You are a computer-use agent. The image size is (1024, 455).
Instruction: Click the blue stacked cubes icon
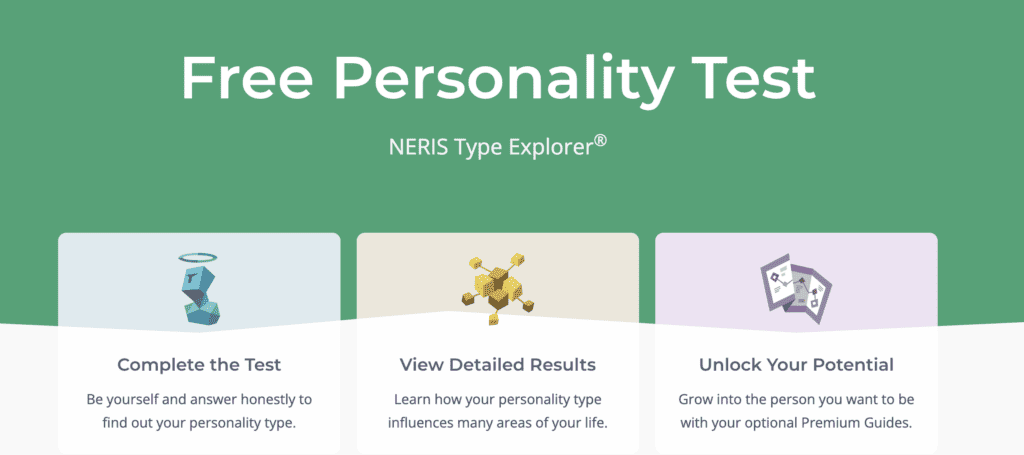click(x=199, y=292)
